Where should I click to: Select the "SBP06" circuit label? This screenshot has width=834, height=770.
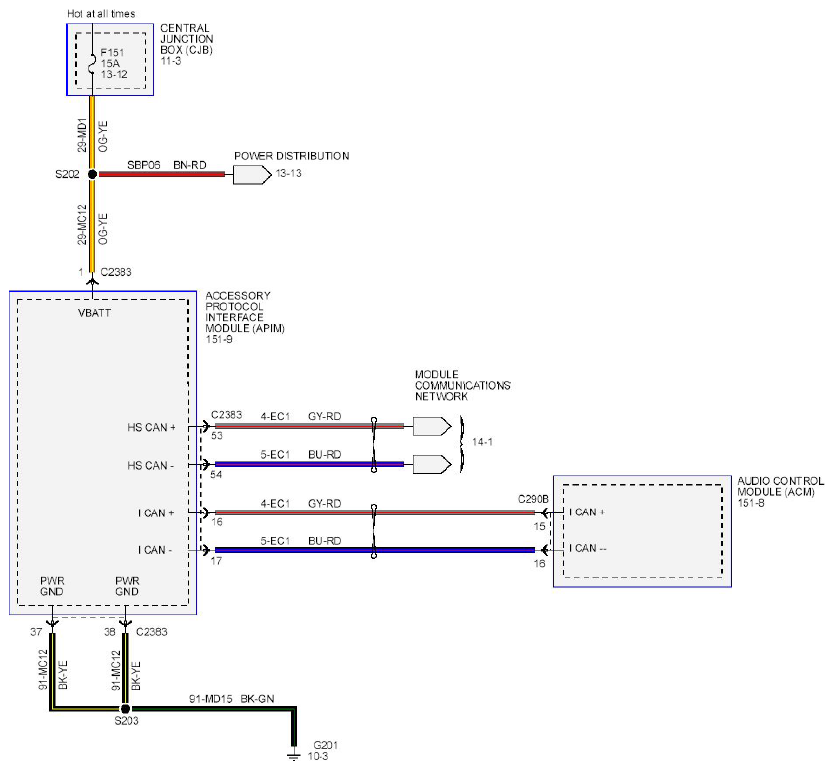coord(144,165)
